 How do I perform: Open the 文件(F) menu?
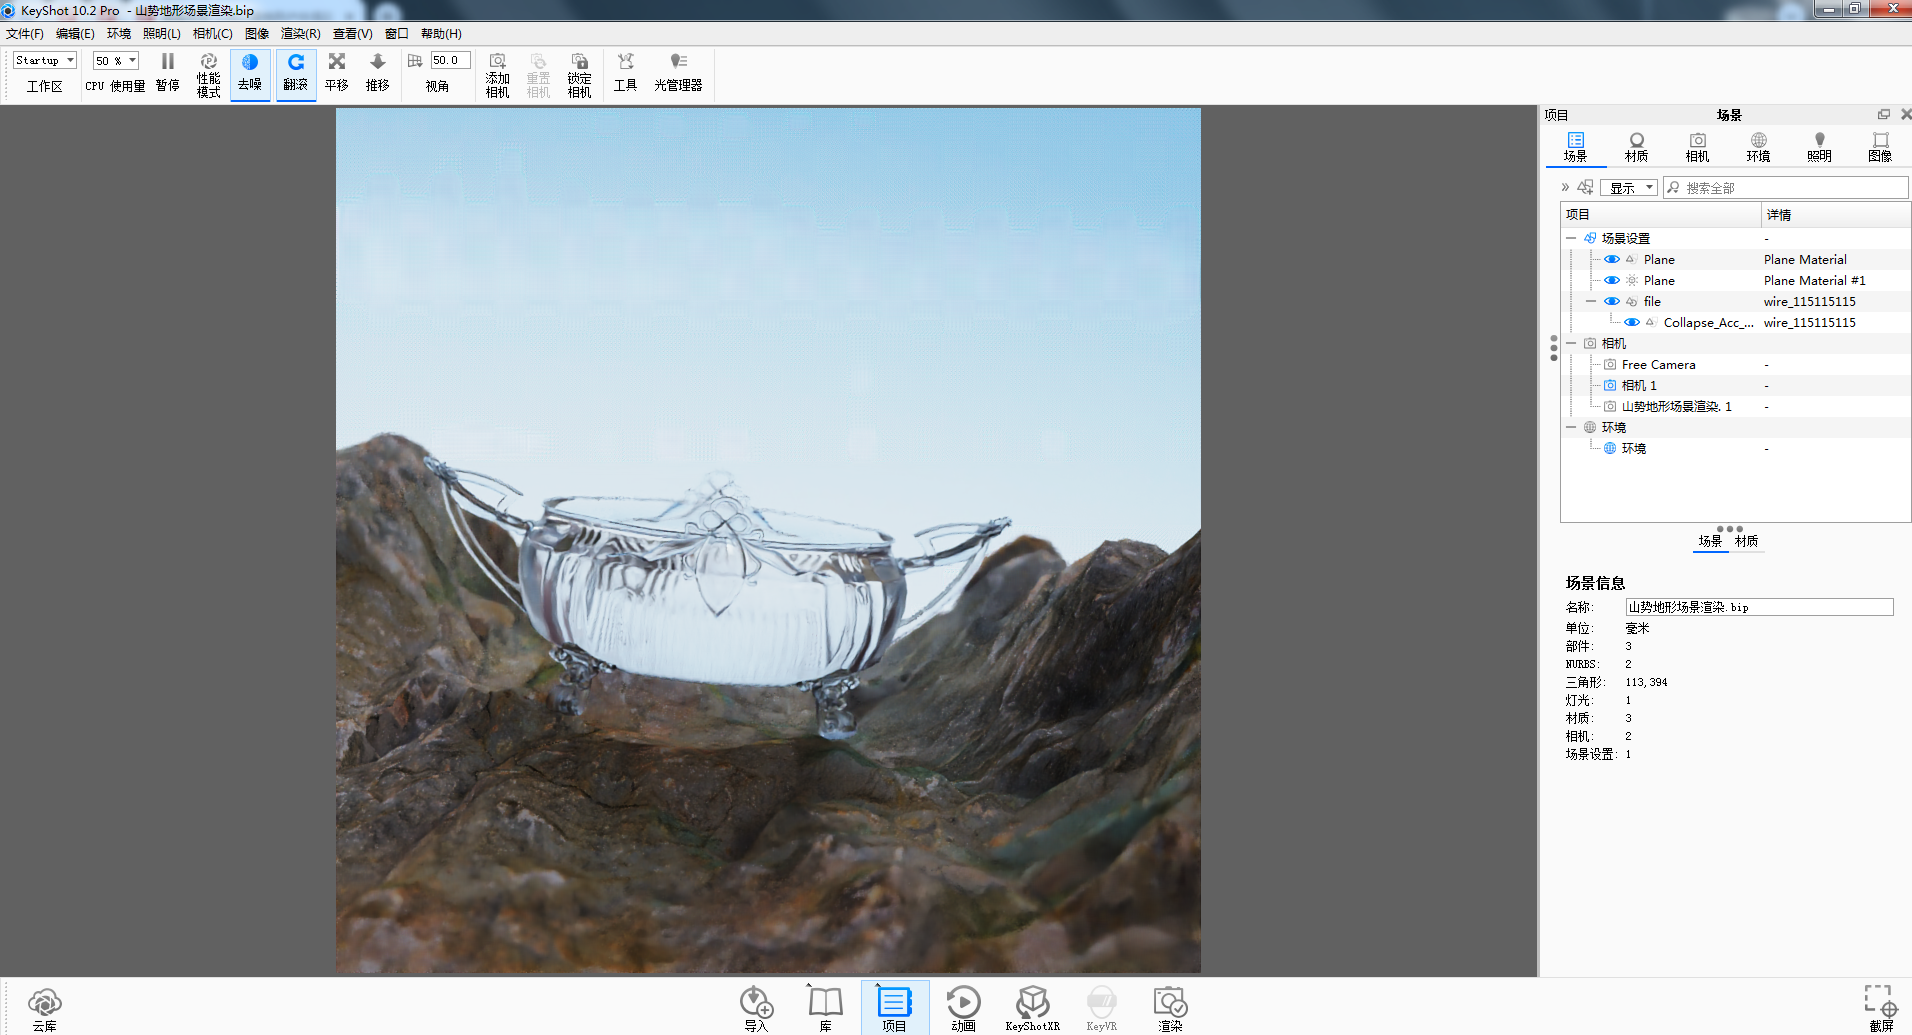pyautogui.click(x=25, y=34)
